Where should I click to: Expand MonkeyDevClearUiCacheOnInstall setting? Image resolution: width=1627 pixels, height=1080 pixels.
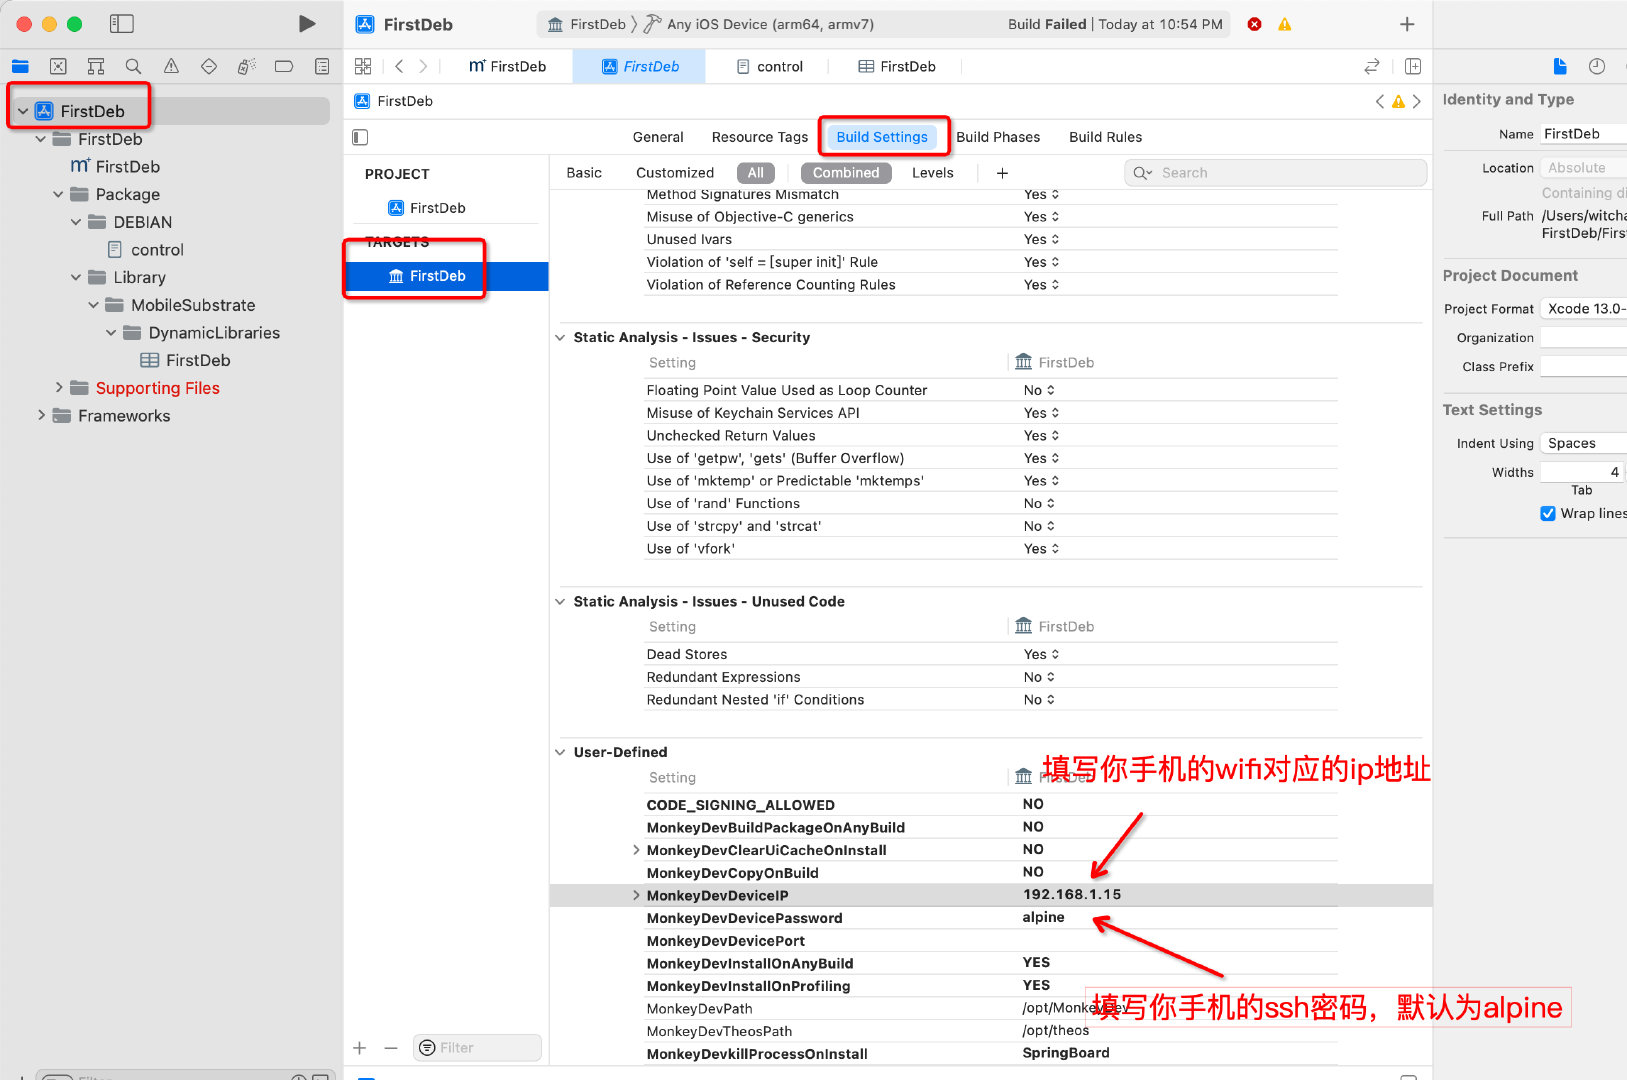pos(636,850)
